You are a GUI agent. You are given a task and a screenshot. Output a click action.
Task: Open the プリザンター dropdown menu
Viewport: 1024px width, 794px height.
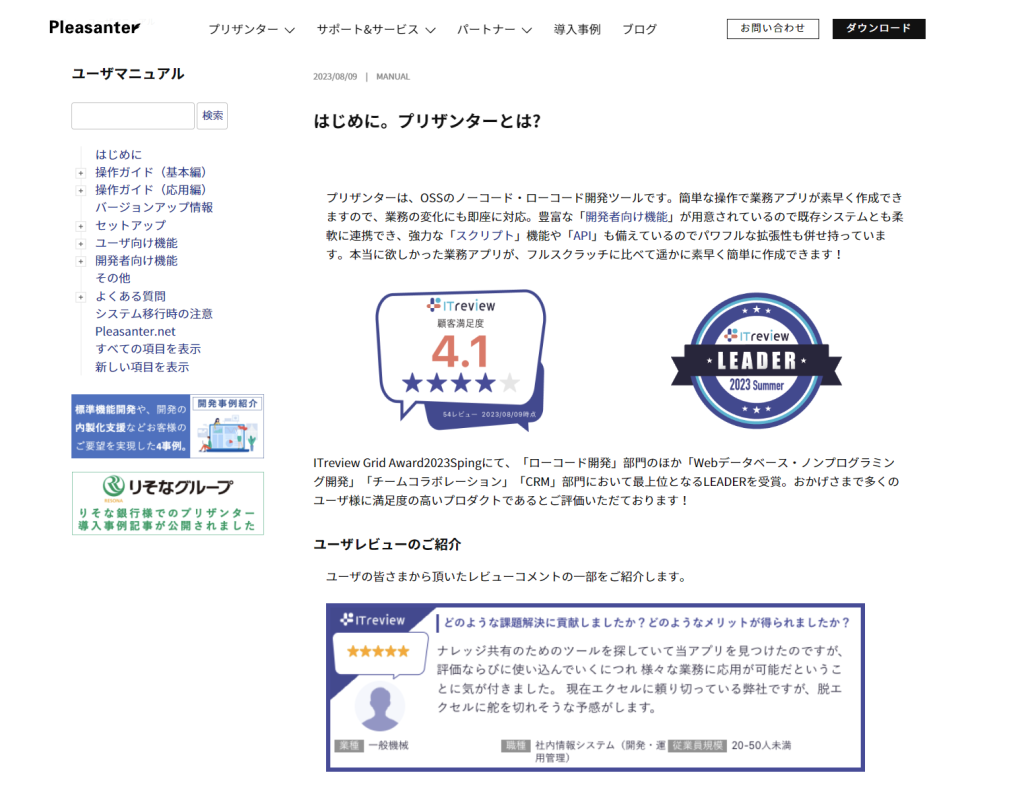pos(251,29)
